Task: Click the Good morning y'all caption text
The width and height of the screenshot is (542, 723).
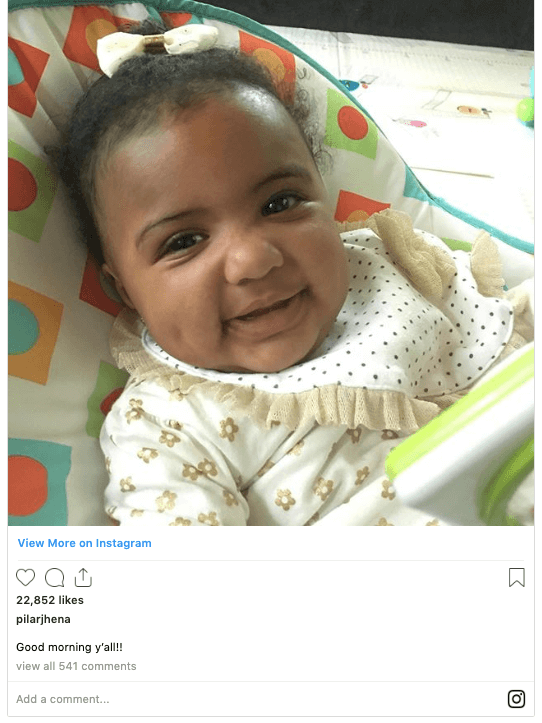Action: click(69, 647)
